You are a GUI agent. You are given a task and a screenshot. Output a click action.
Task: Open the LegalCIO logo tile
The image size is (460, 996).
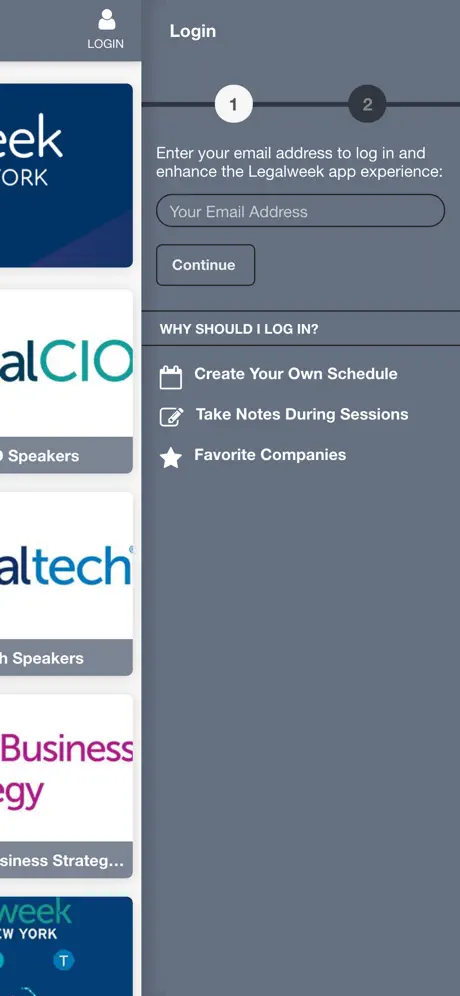click(66, 363)
